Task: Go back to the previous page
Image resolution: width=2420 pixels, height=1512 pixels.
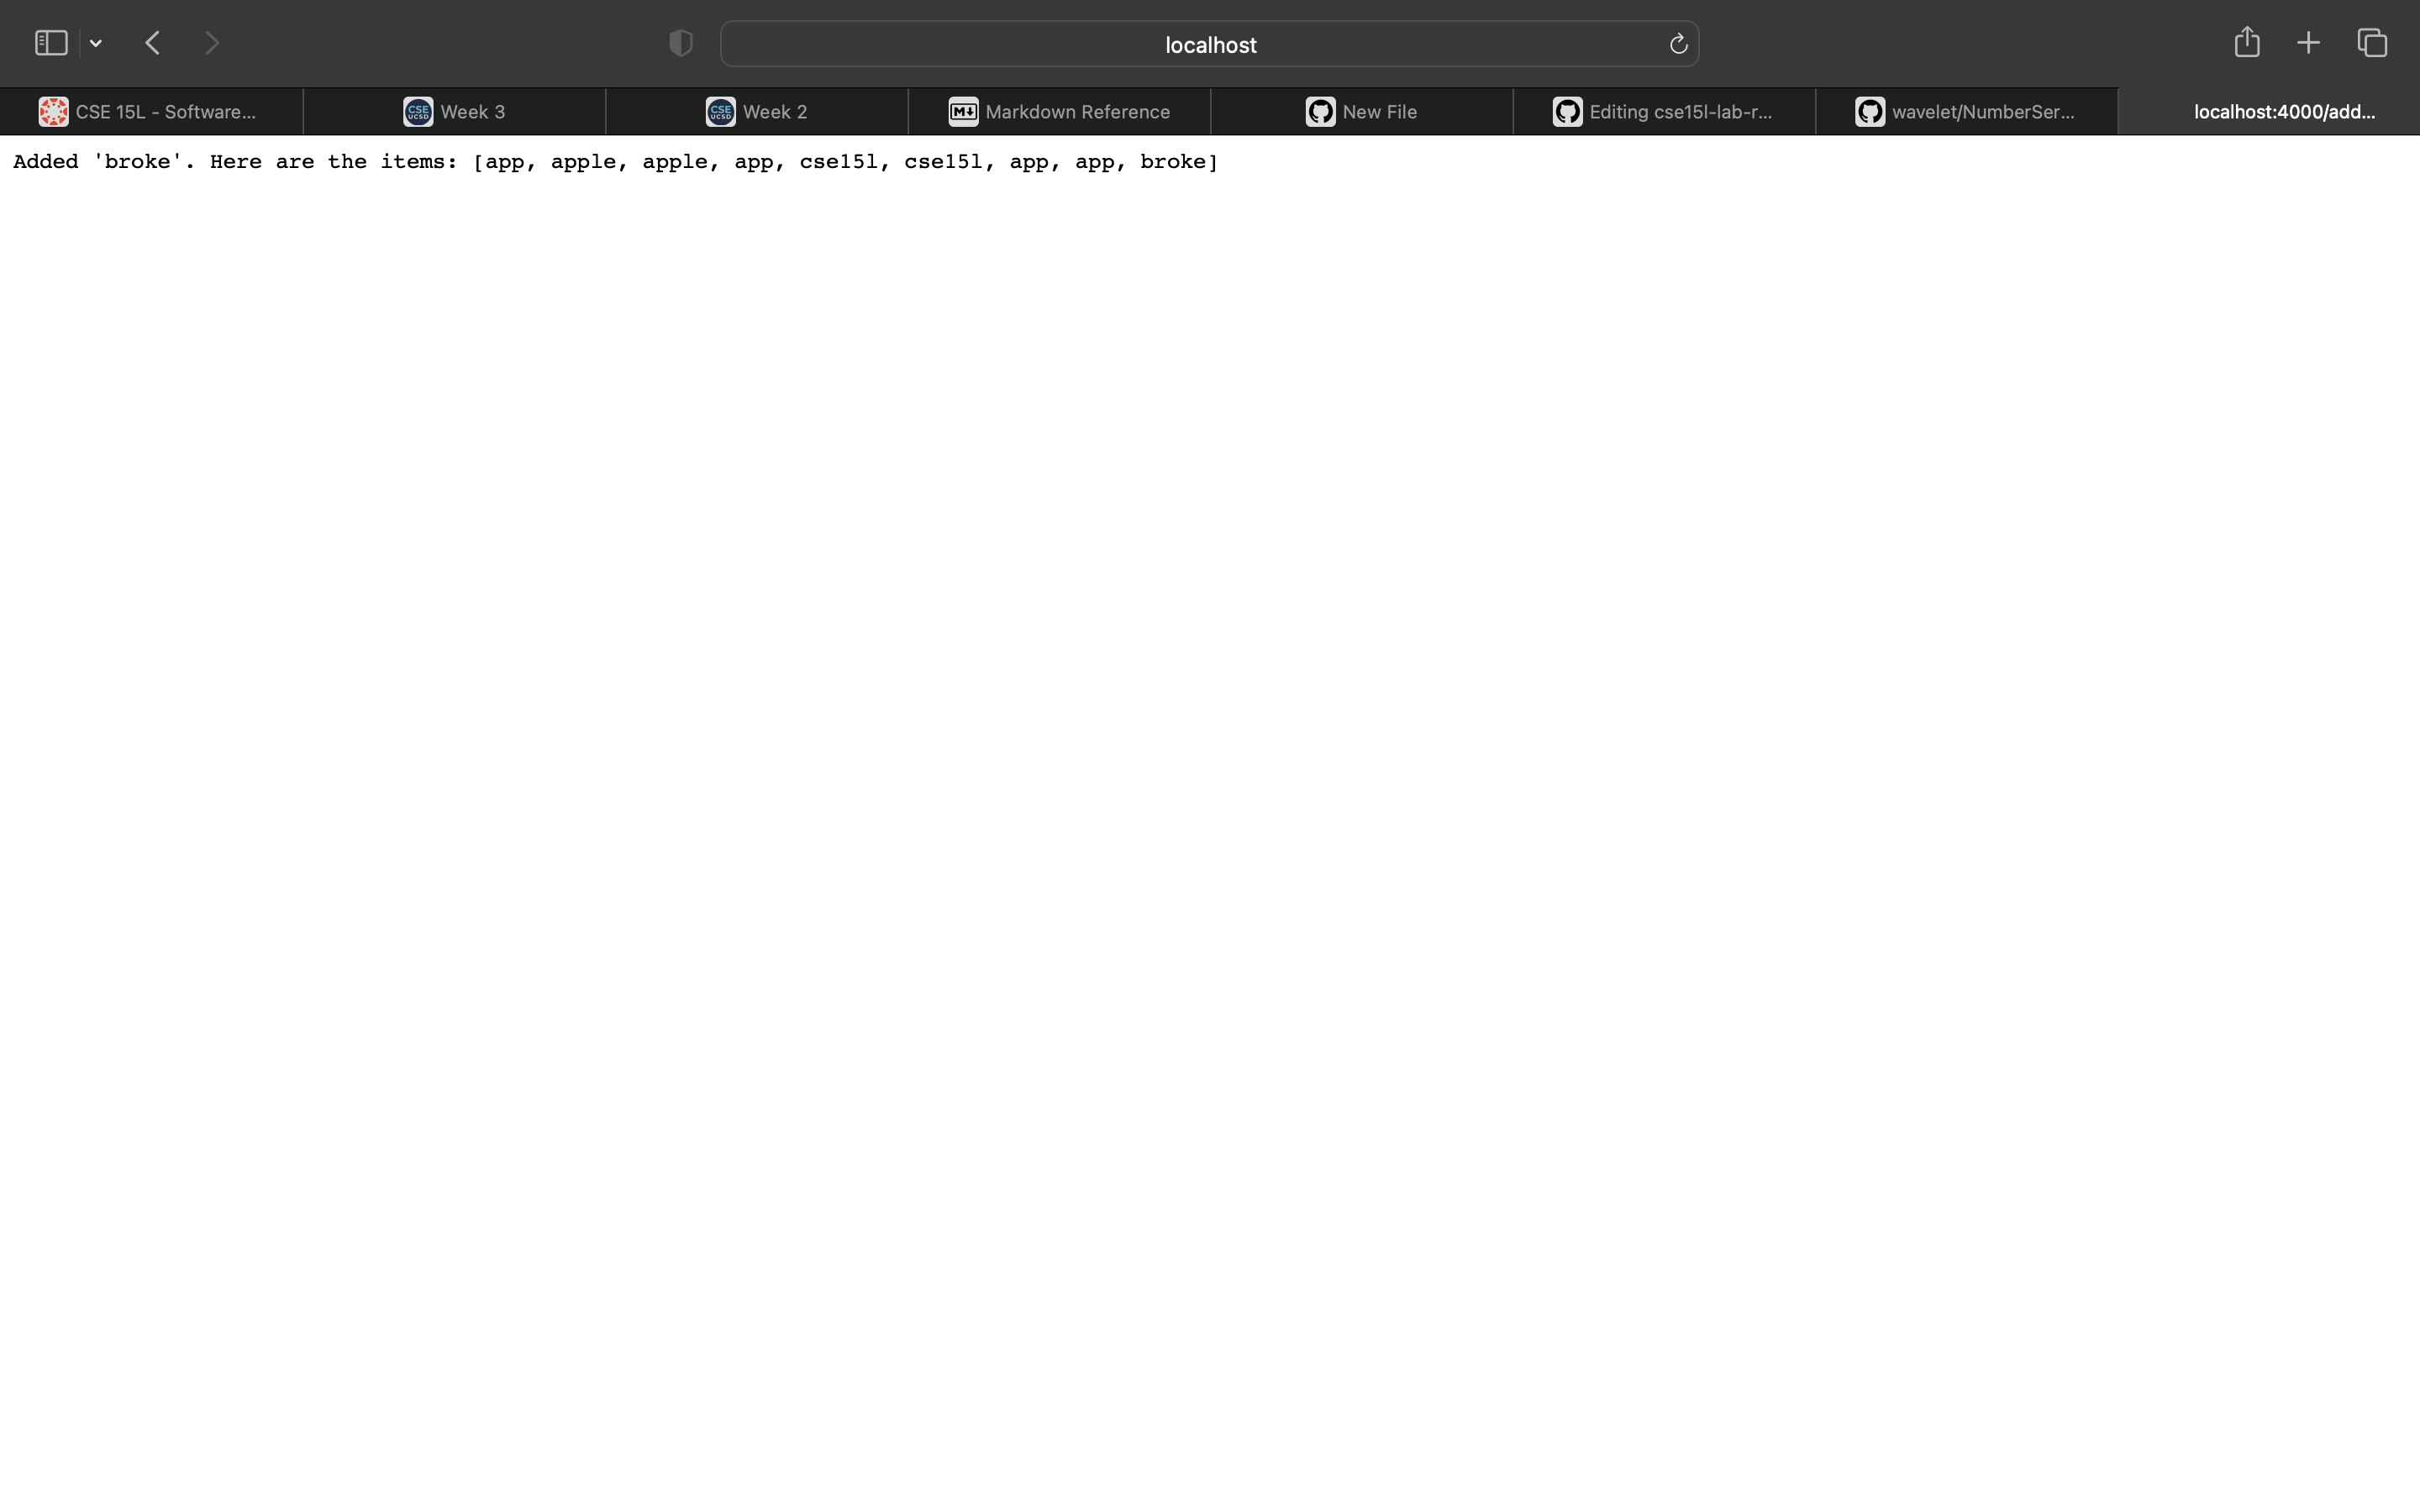Action: [153, 43]
